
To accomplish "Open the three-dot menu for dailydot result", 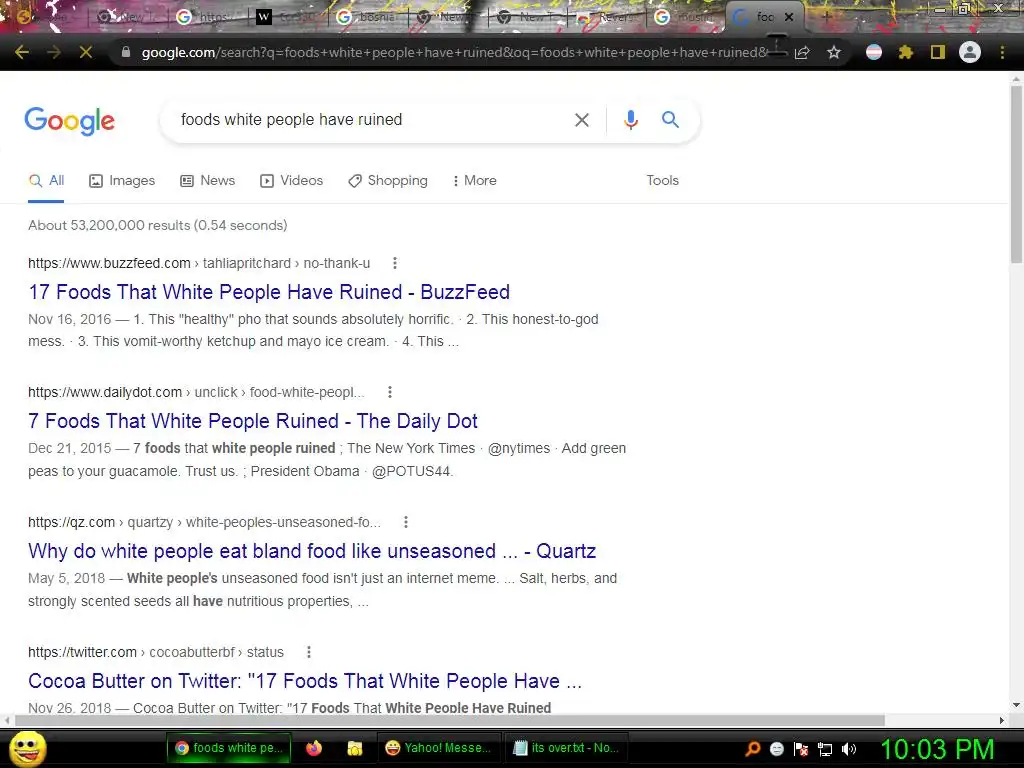I will [x=390, y=392].
